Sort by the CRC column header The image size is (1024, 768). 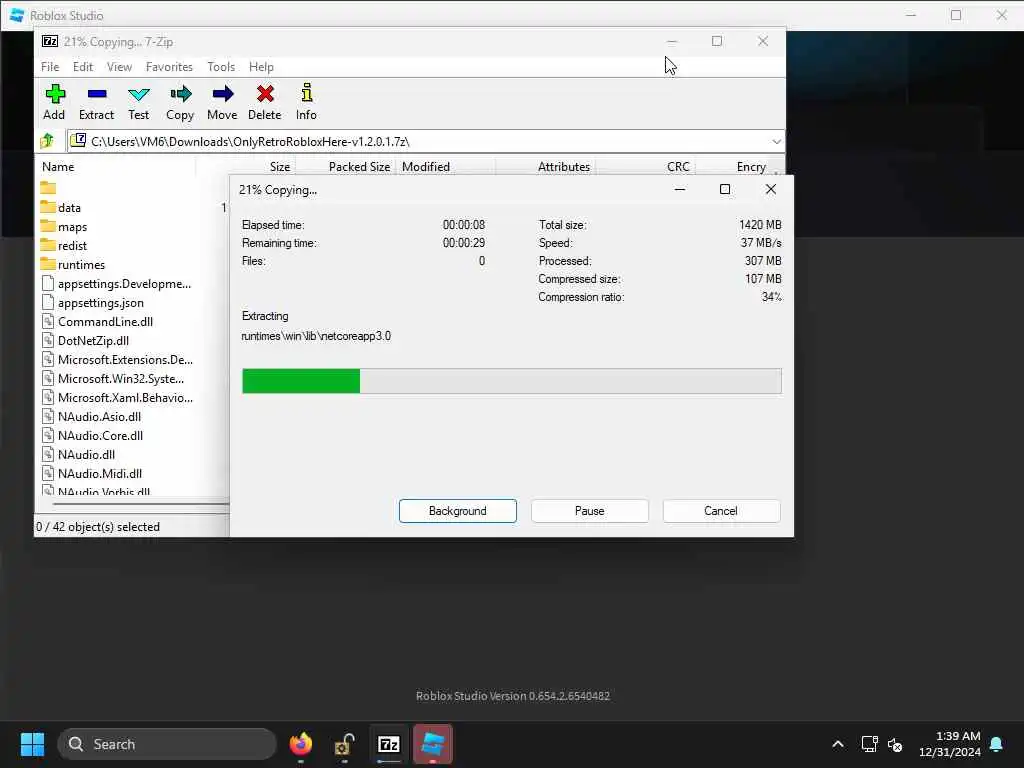(678, 167)
